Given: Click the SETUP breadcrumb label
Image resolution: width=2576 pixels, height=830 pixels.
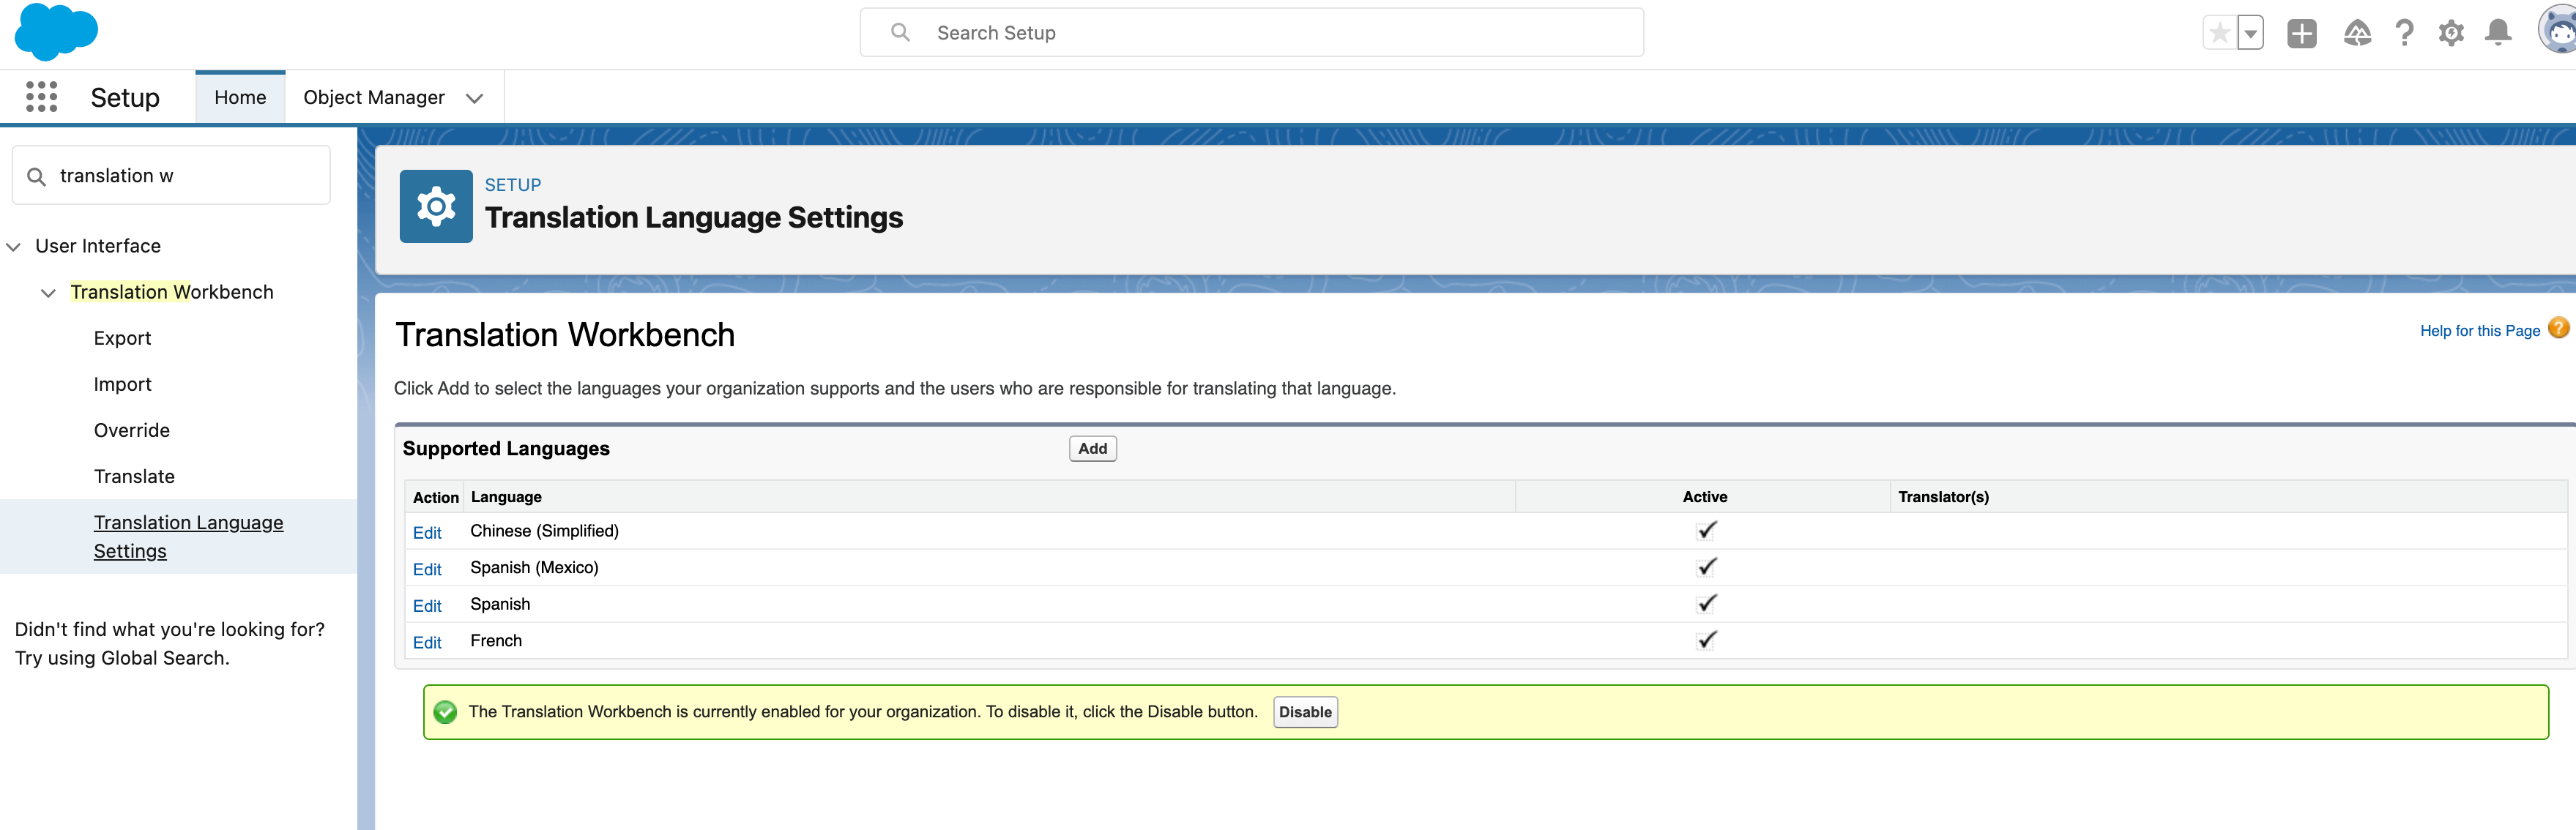Looking at the screenshot, I should pos(512,185).
